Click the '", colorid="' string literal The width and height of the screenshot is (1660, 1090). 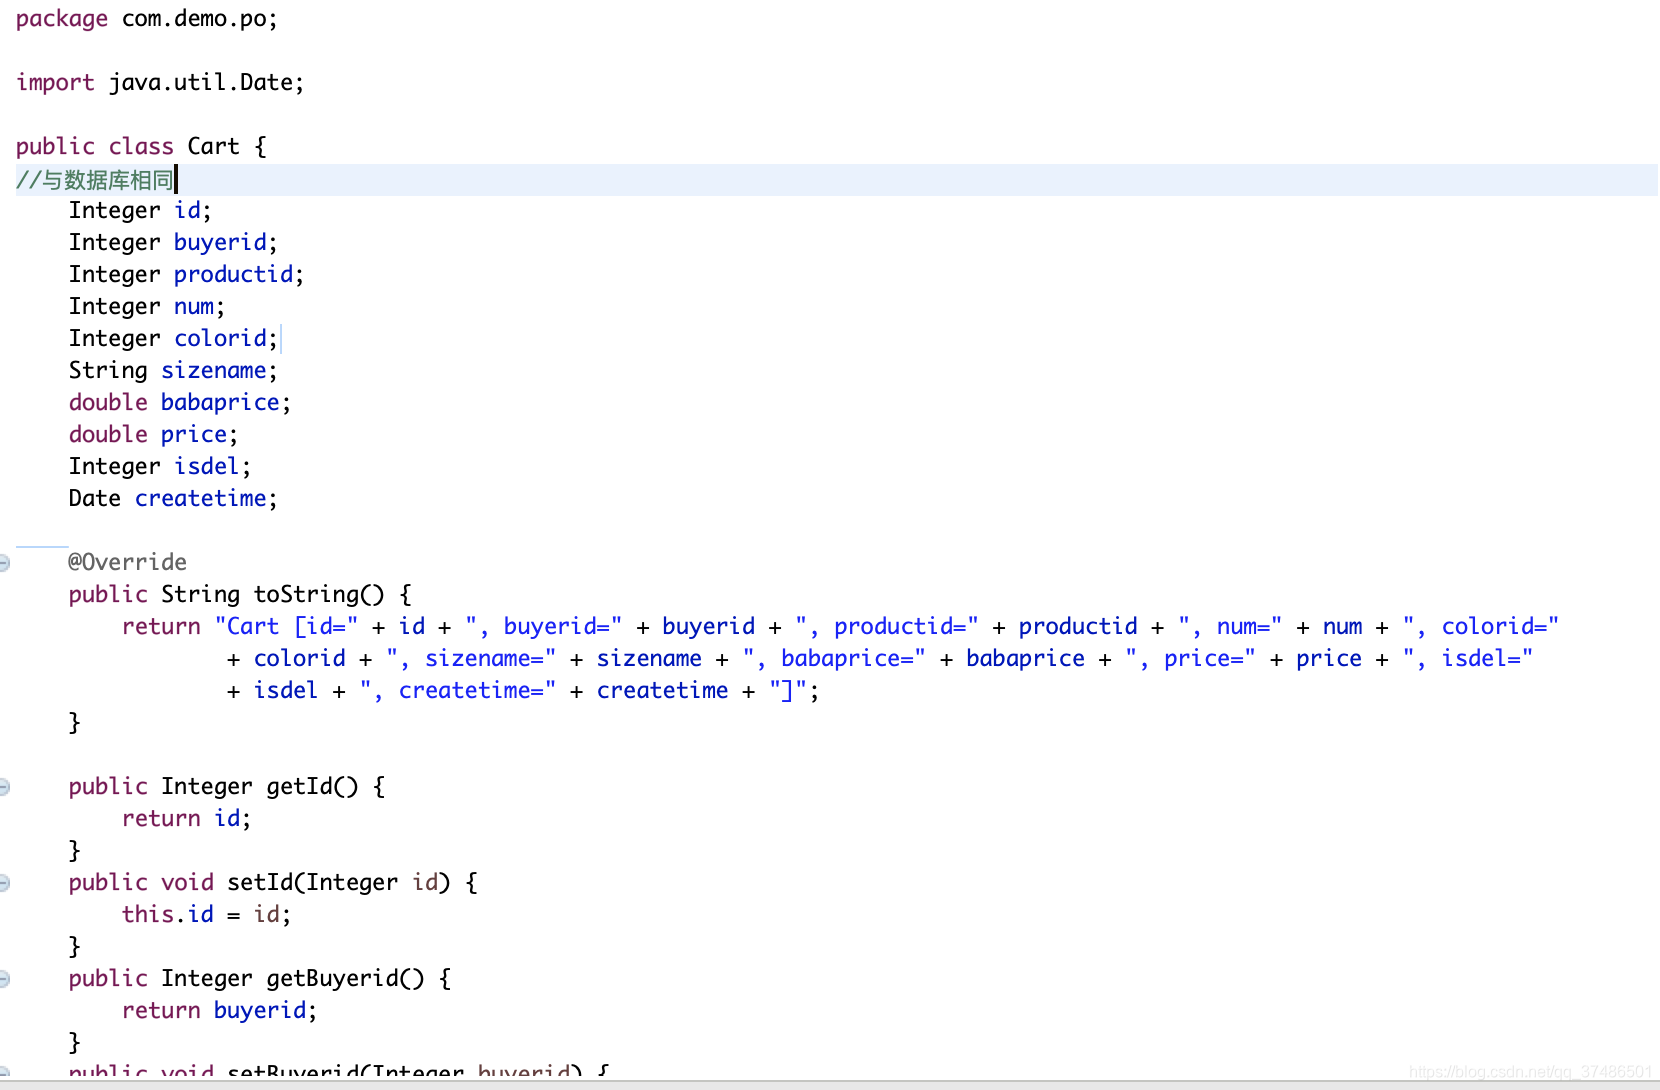click(1480, 626)
